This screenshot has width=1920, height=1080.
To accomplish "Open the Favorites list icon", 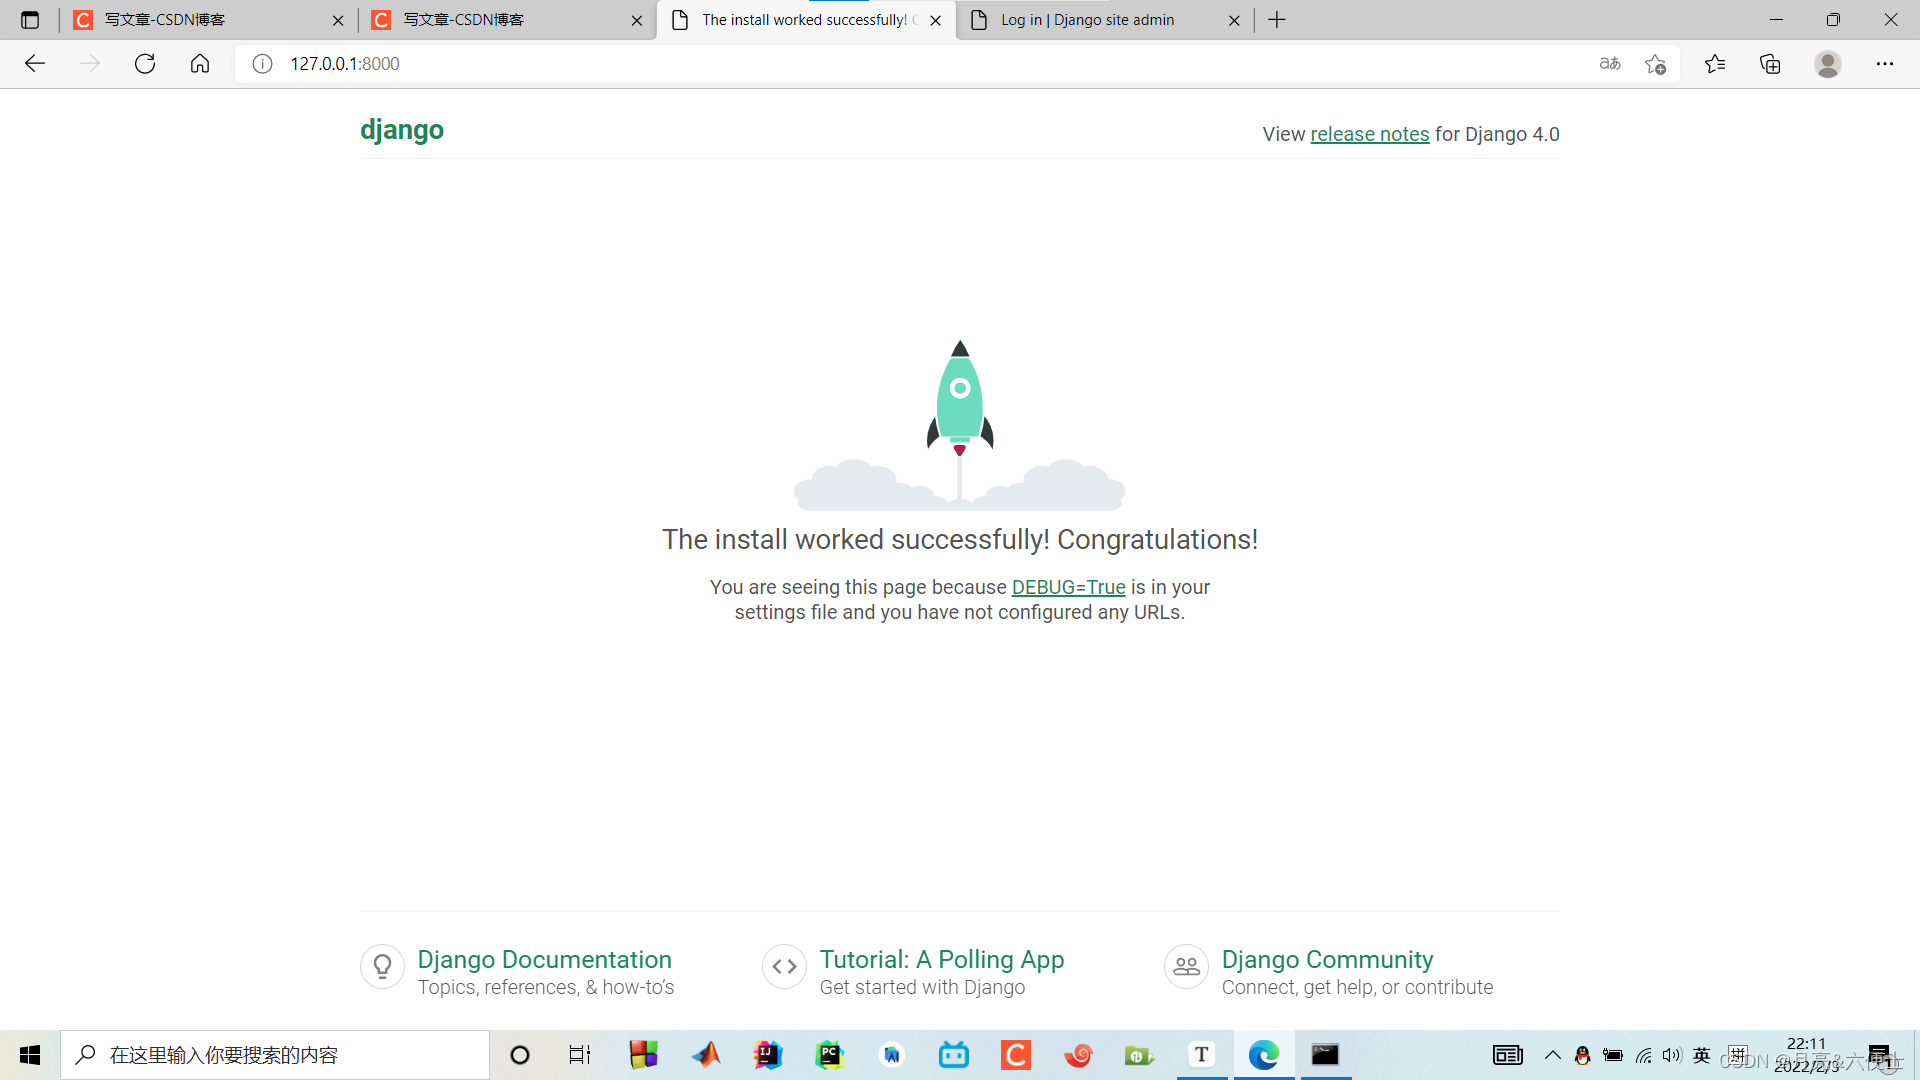I will (x=1715, y=64).
